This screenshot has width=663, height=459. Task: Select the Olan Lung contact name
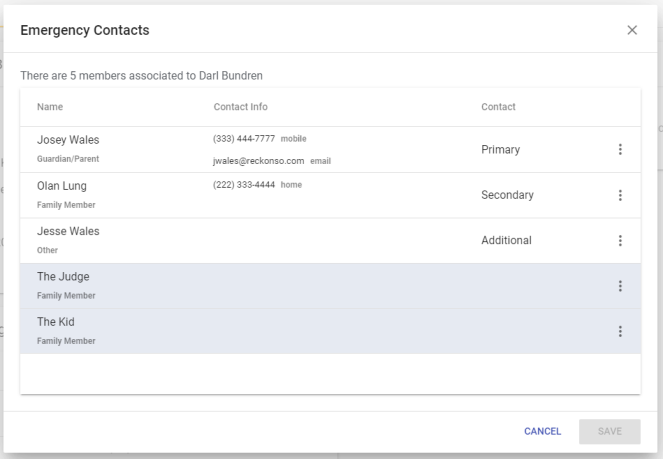point(62,185)
